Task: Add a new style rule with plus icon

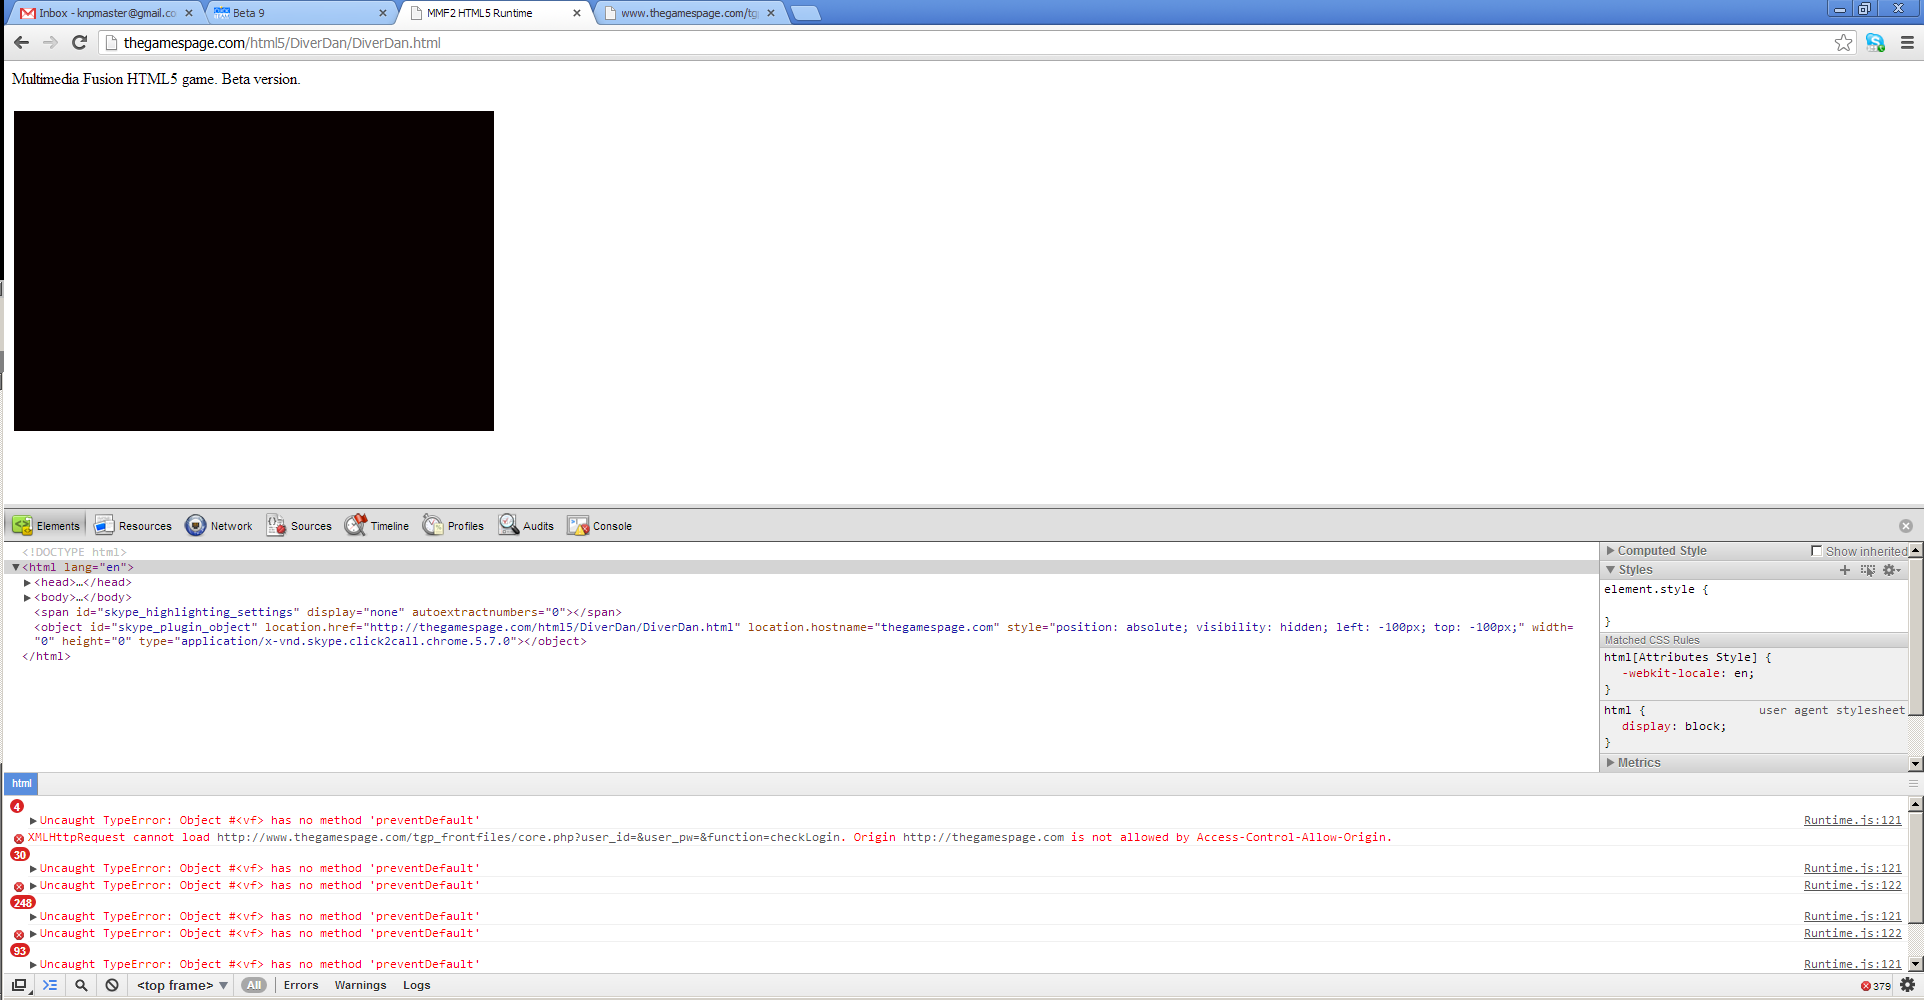Action: coord(1844,570)
